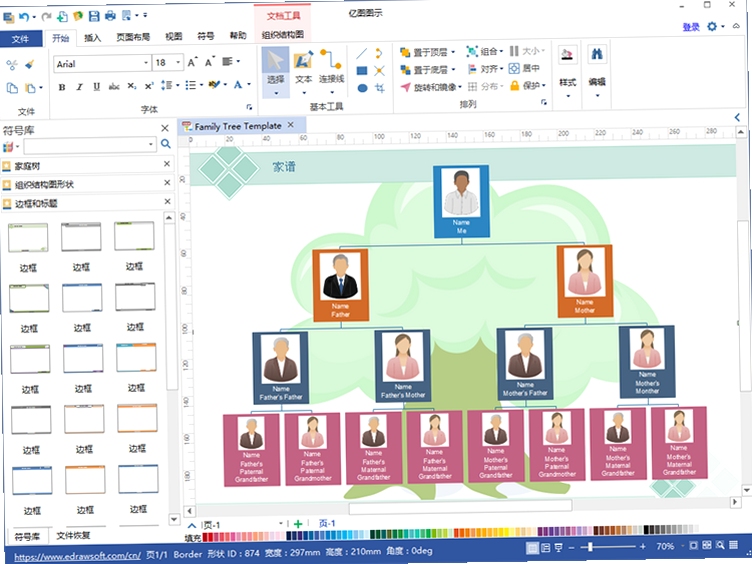Screen dimensions: 752x564
Task: Open the edrawsoft.com link in status bar
Action: coord(77,556)
